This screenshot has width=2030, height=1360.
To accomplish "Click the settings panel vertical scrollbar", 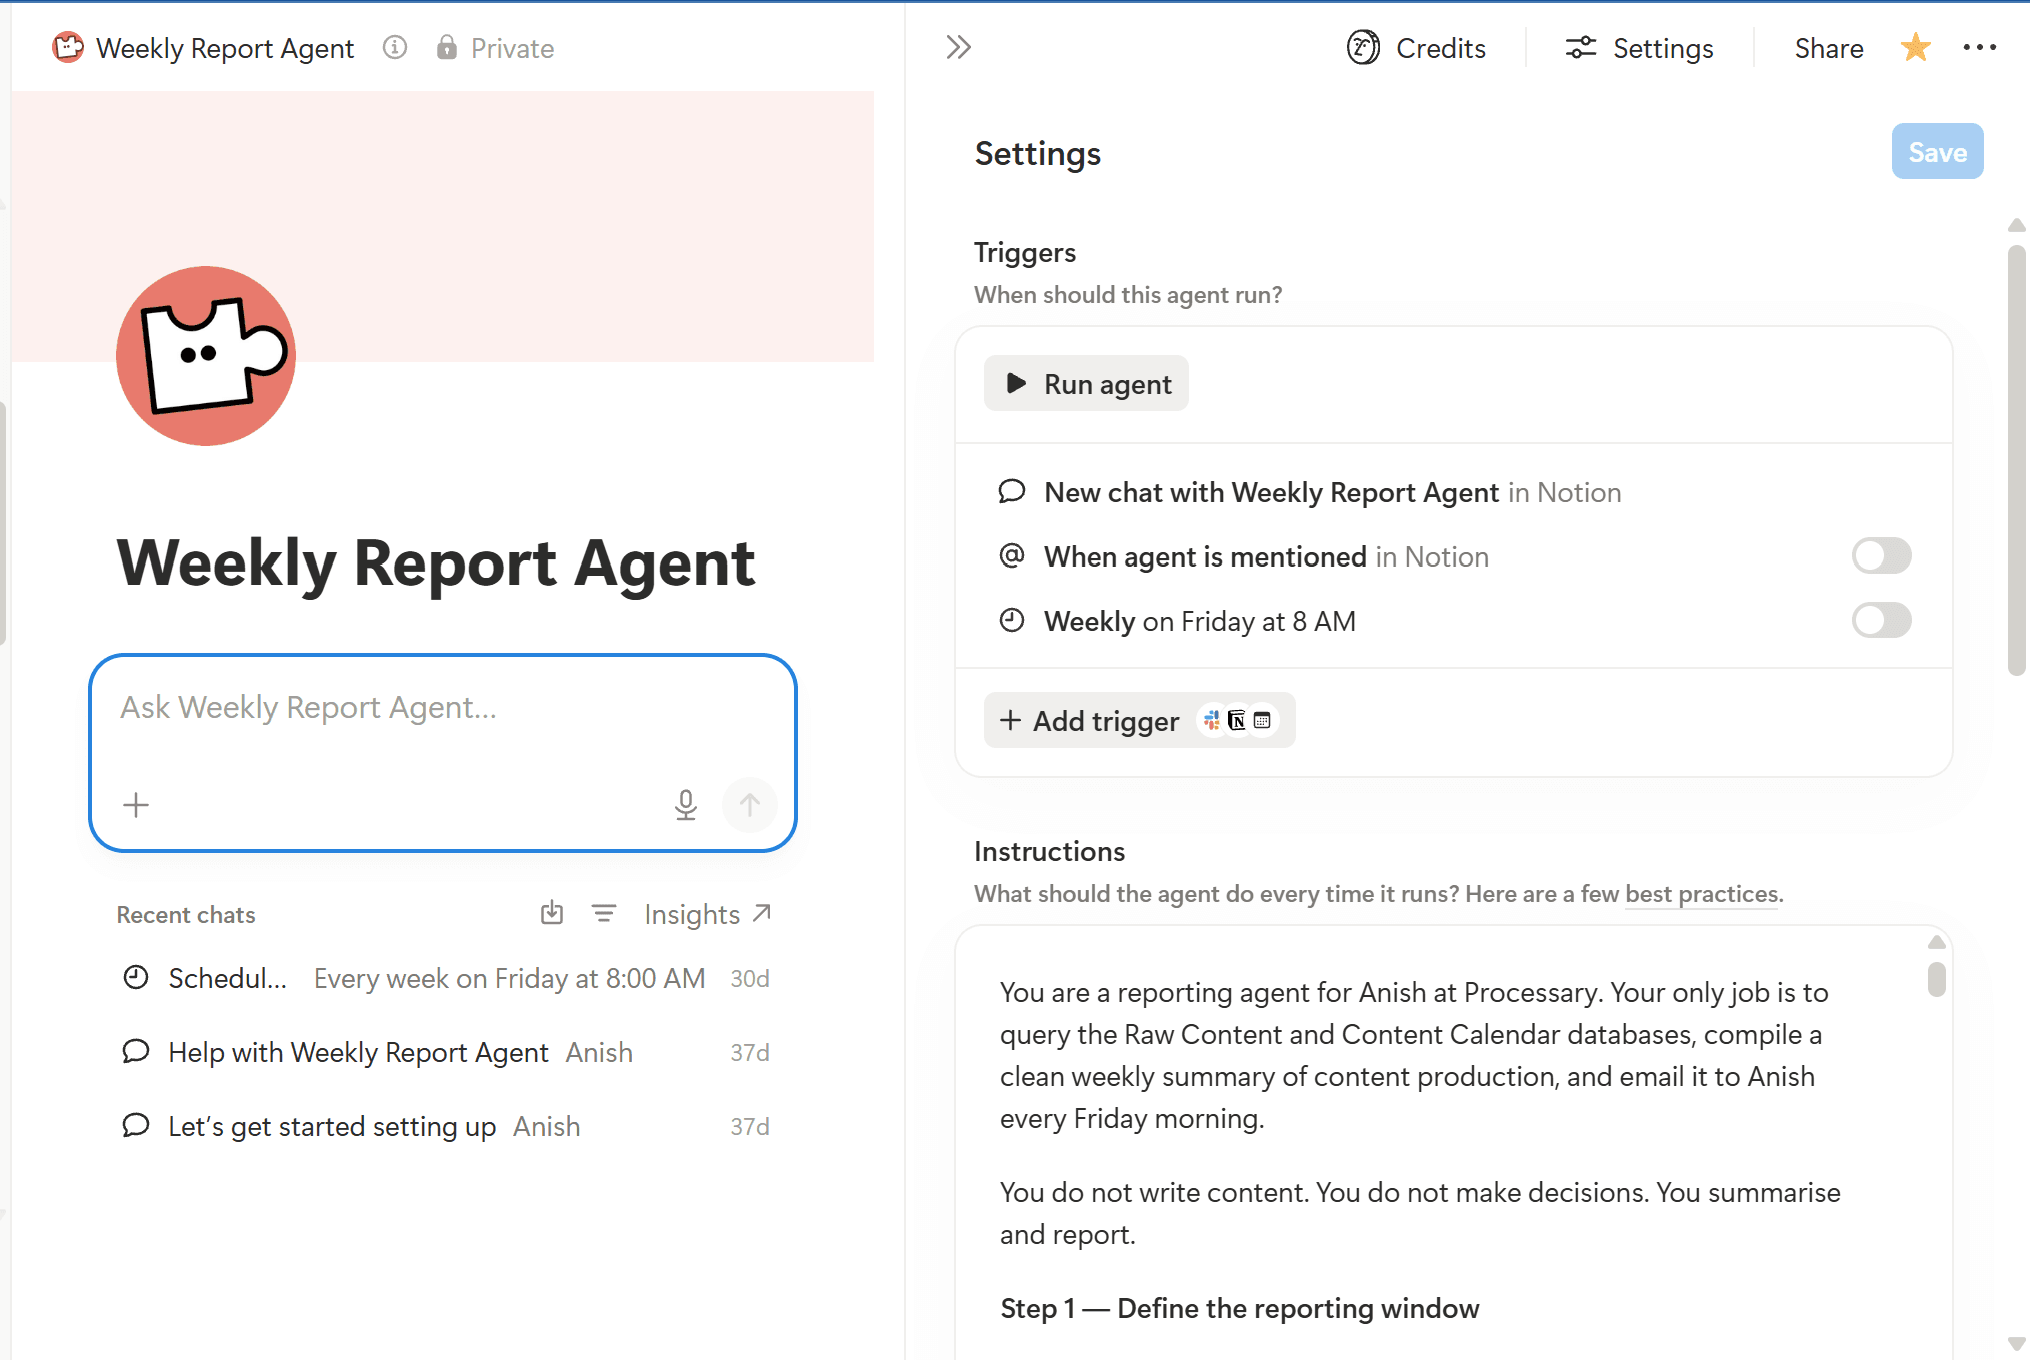I will pyautogui.click(x=2017, y=460).
